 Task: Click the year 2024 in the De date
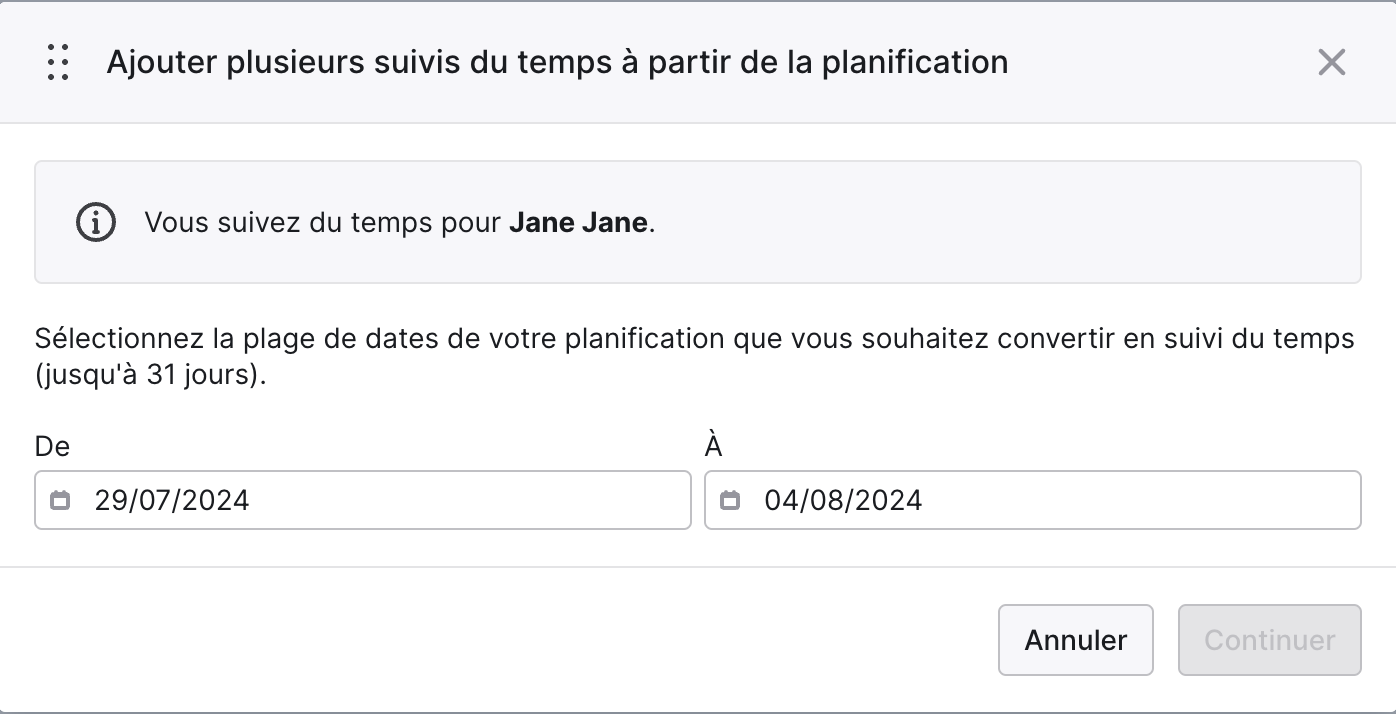[x=218, y=500]
